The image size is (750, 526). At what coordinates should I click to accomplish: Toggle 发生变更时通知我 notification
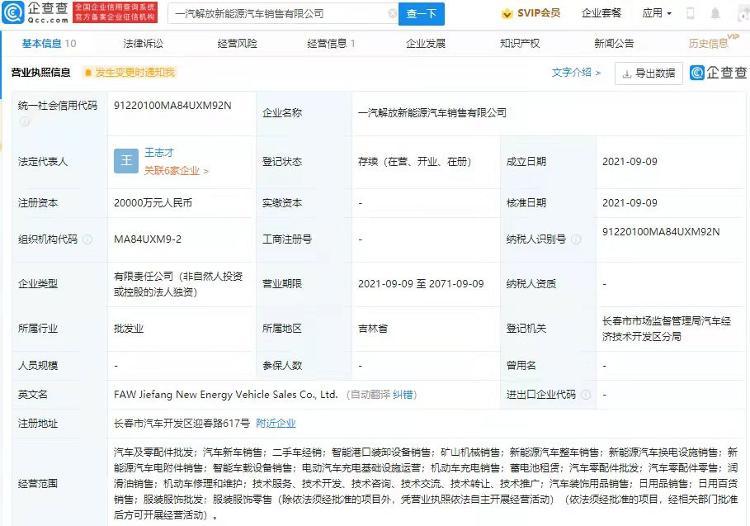coord(130,73)
